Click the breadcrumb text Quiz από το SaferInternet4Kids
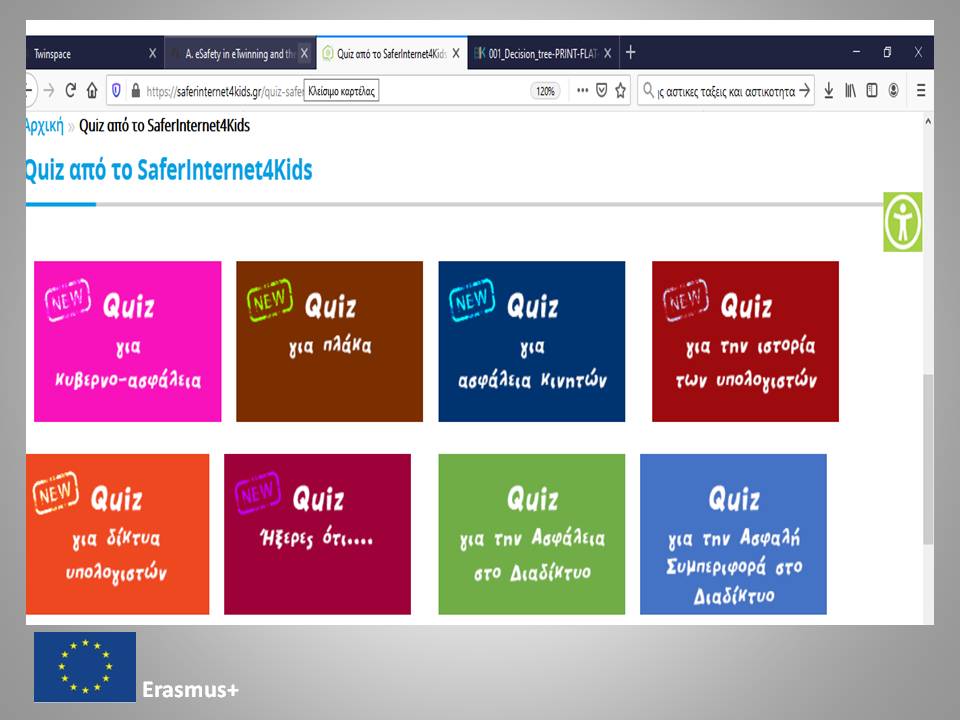This screenshot has width=960, height=720. (165, 126)
